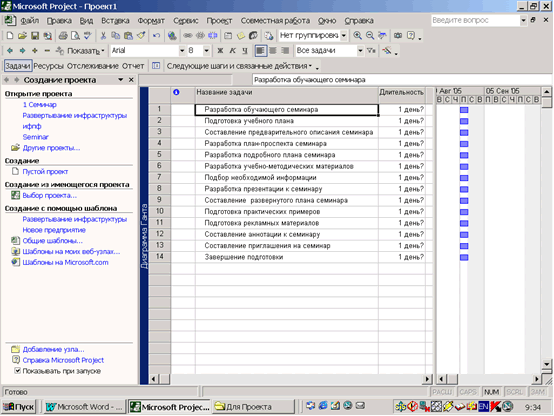Open the Сервис menu
This screenshot has height=416, width=554.
point(186,21)
